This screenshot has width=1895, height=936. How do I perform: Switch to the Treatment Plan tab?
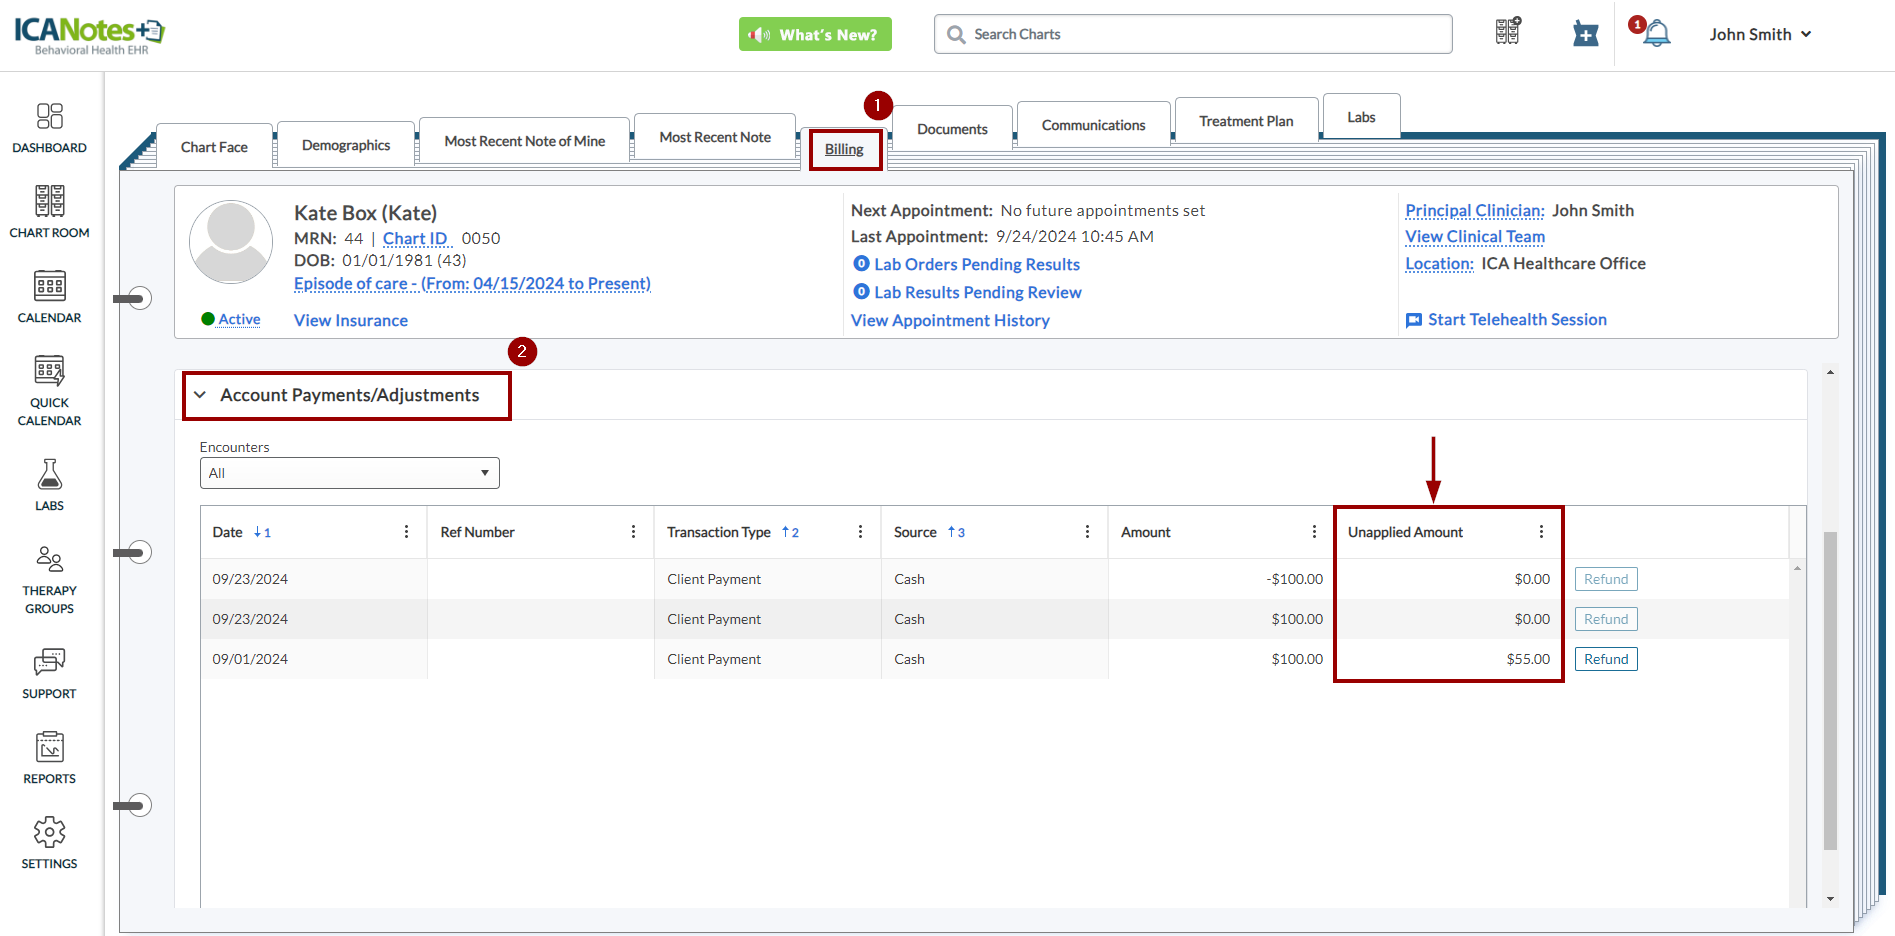(1245, 121)
